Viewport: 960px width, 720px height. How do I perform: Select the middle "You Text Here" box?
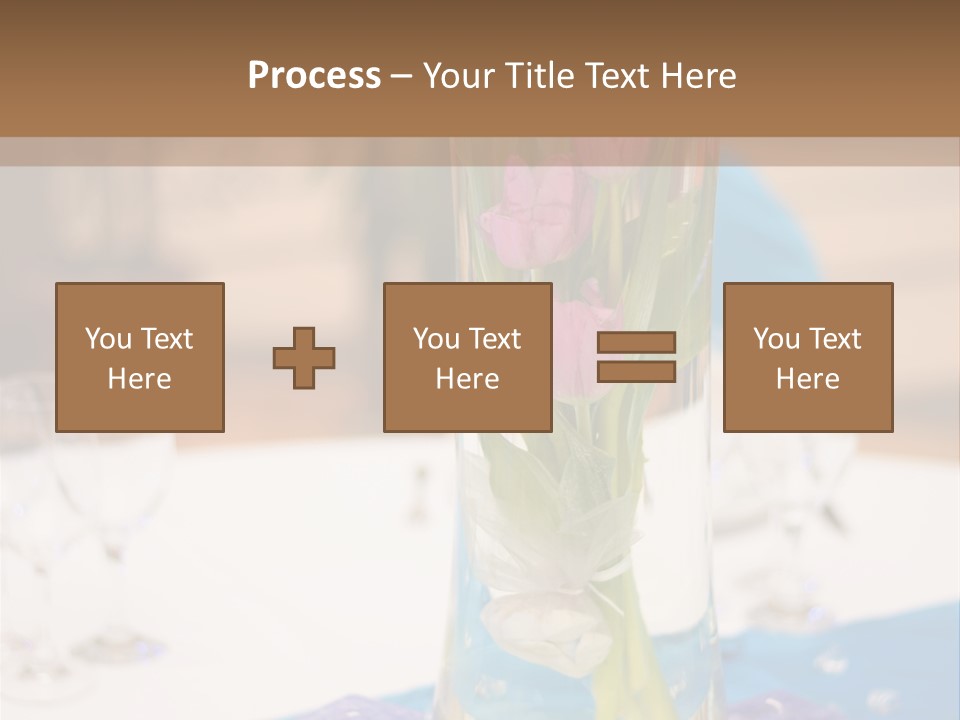(468, 358)
